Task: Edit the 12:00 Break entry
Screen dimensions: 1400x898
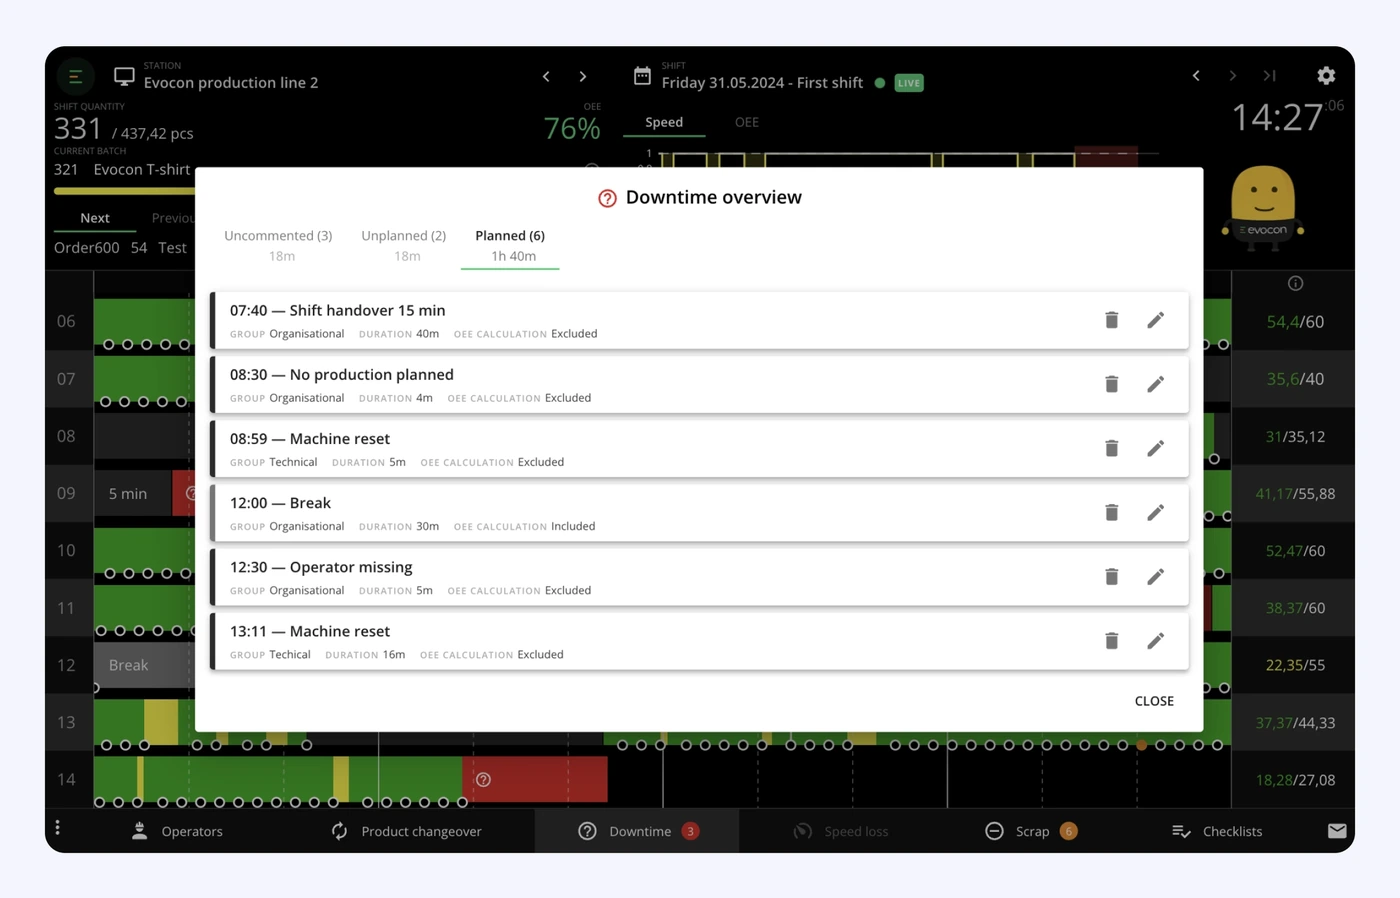Action: click(x=1155, y=512)
